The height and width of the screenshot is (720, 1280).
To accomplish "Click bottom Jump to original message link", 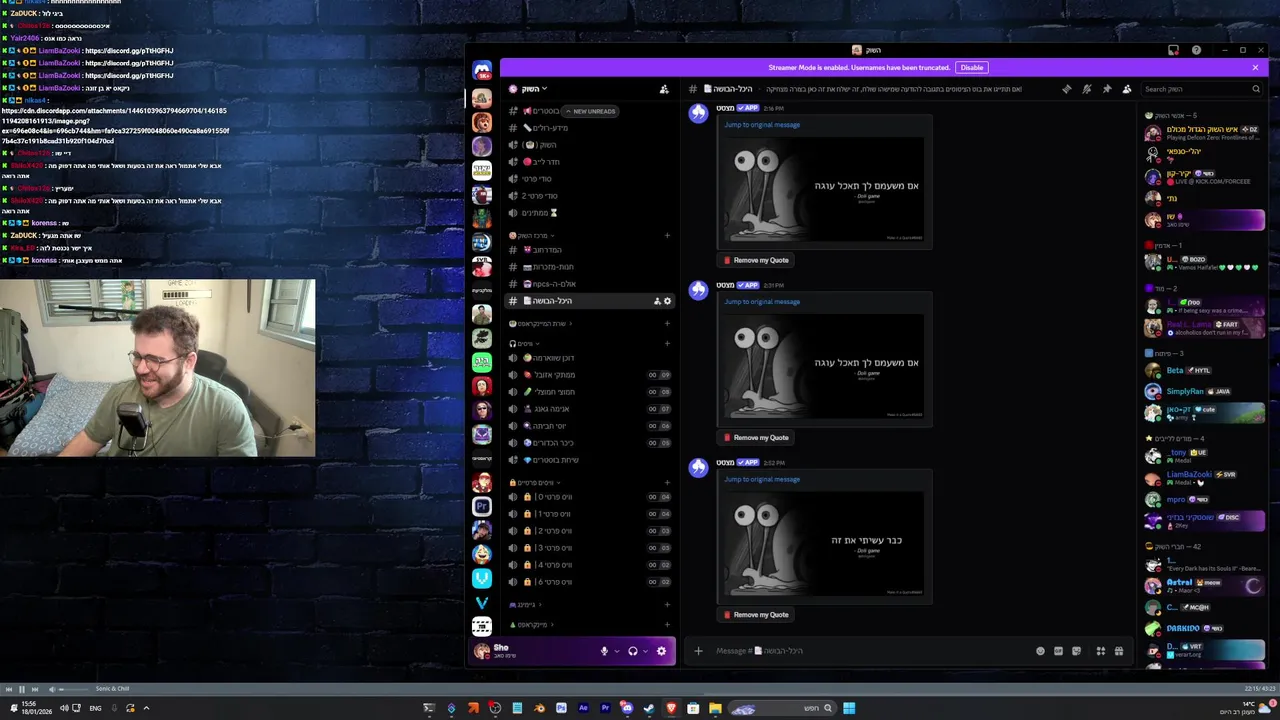I will coord(762,479).
